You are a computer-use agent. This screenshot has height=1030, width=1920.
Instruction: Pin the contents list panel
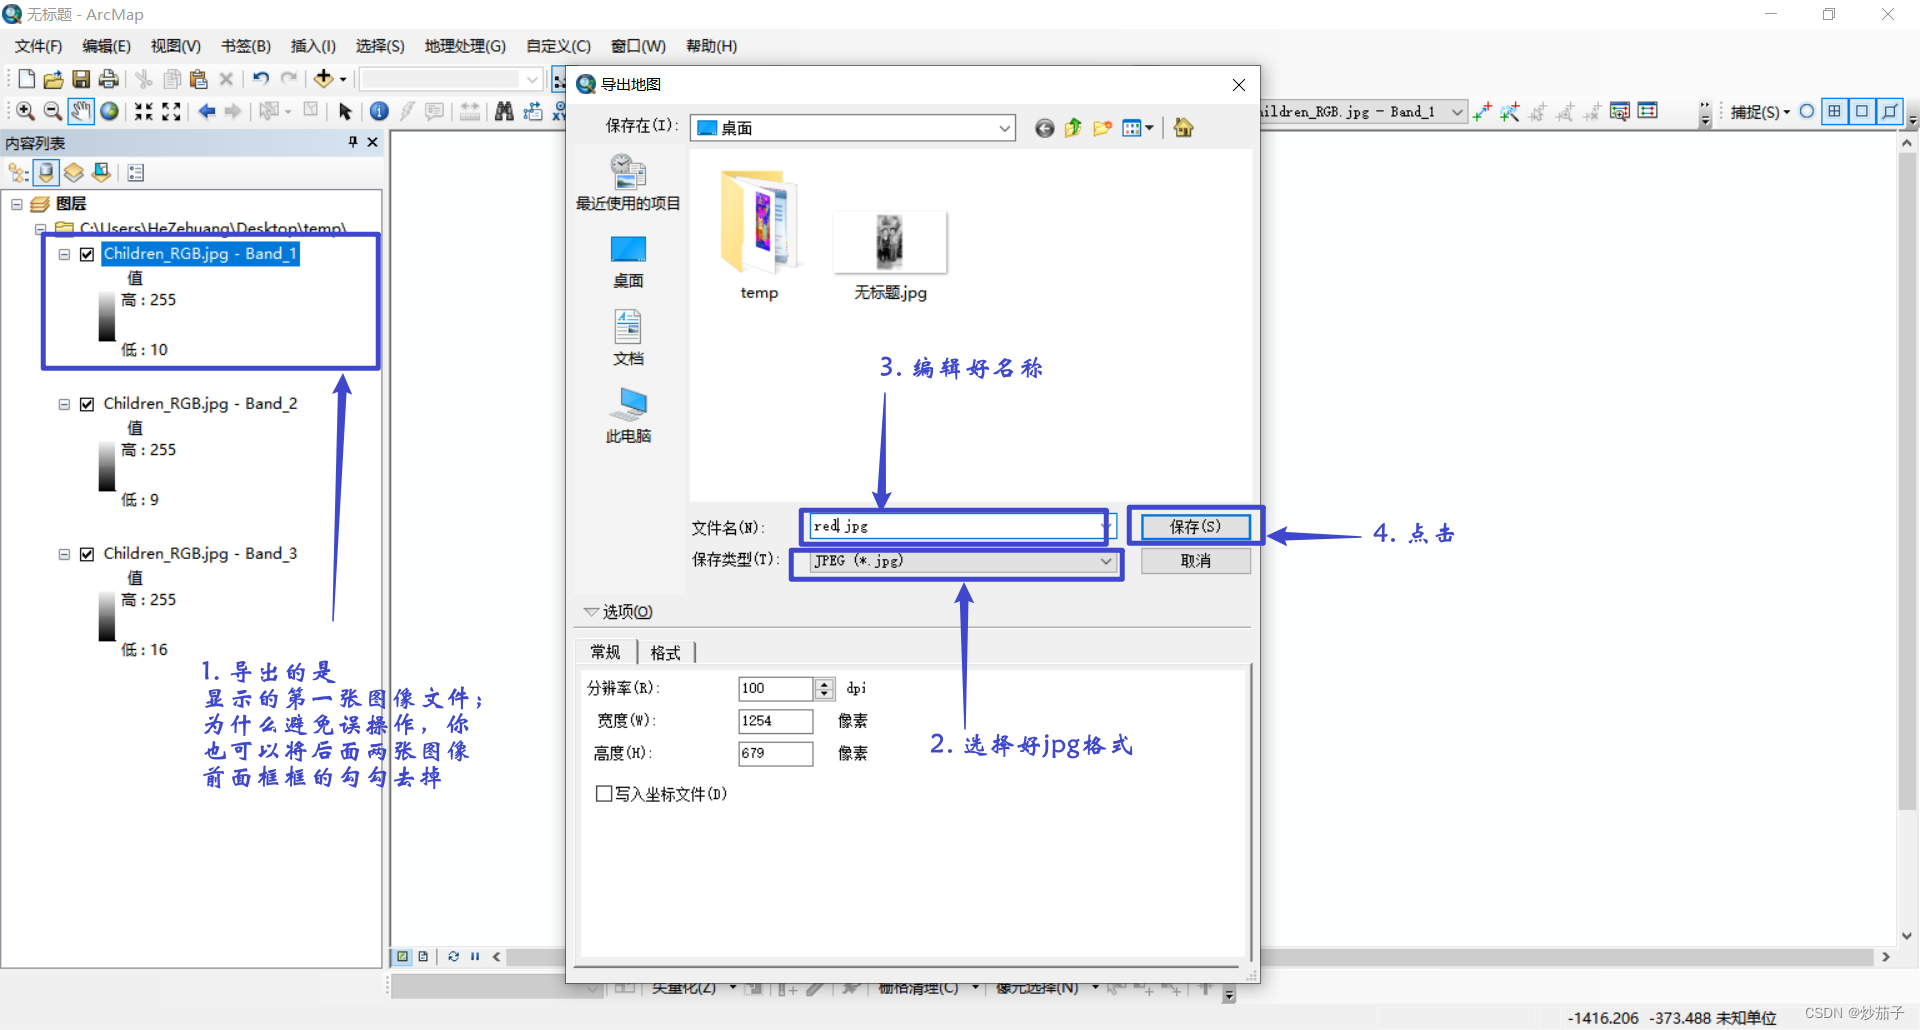pyautogui.click(x=353, y=142)
